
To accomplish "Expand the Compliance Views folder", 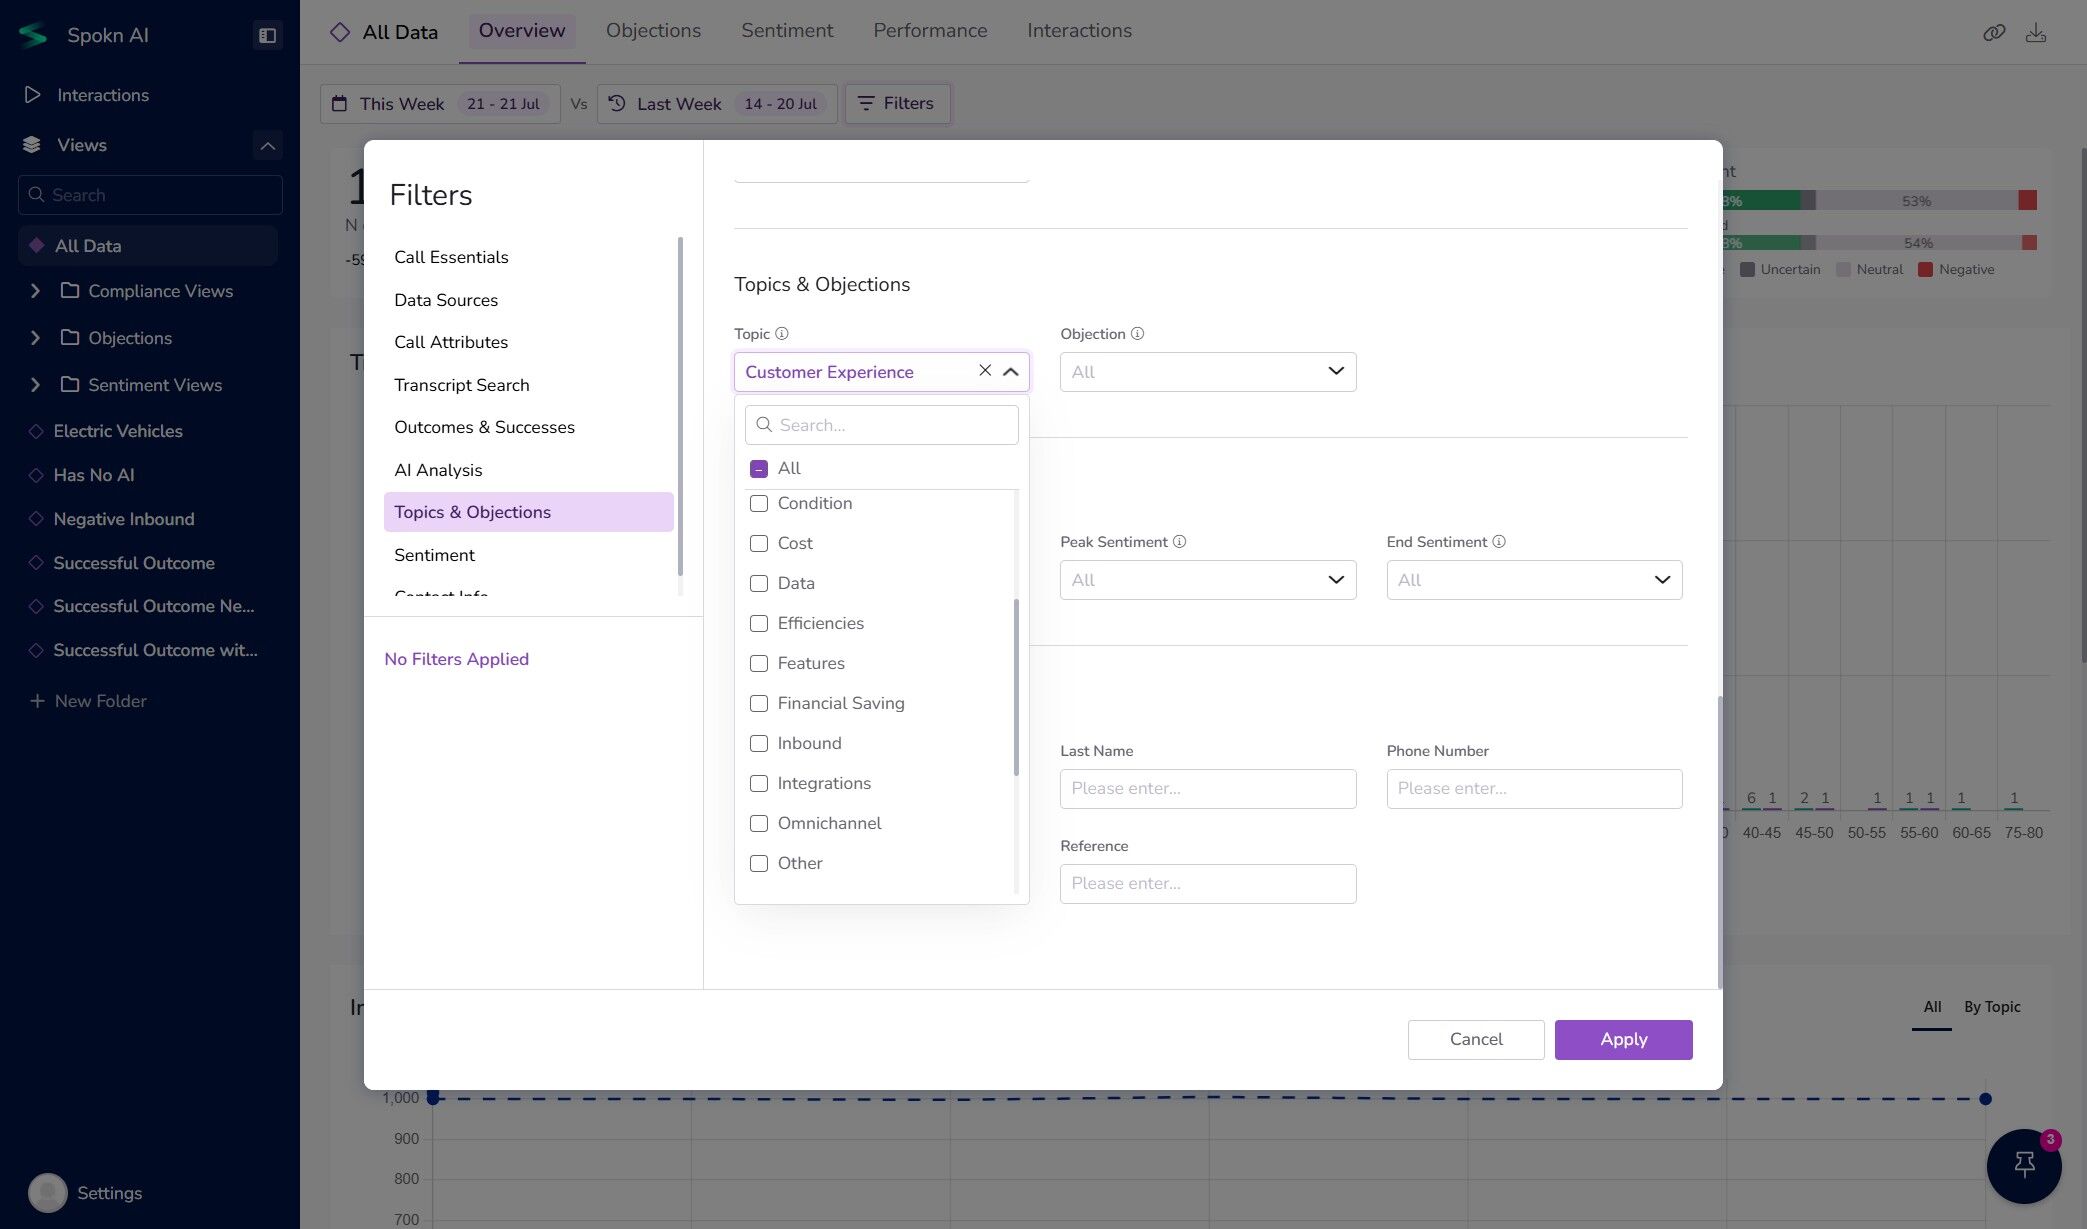I will (x=36, y=291).
